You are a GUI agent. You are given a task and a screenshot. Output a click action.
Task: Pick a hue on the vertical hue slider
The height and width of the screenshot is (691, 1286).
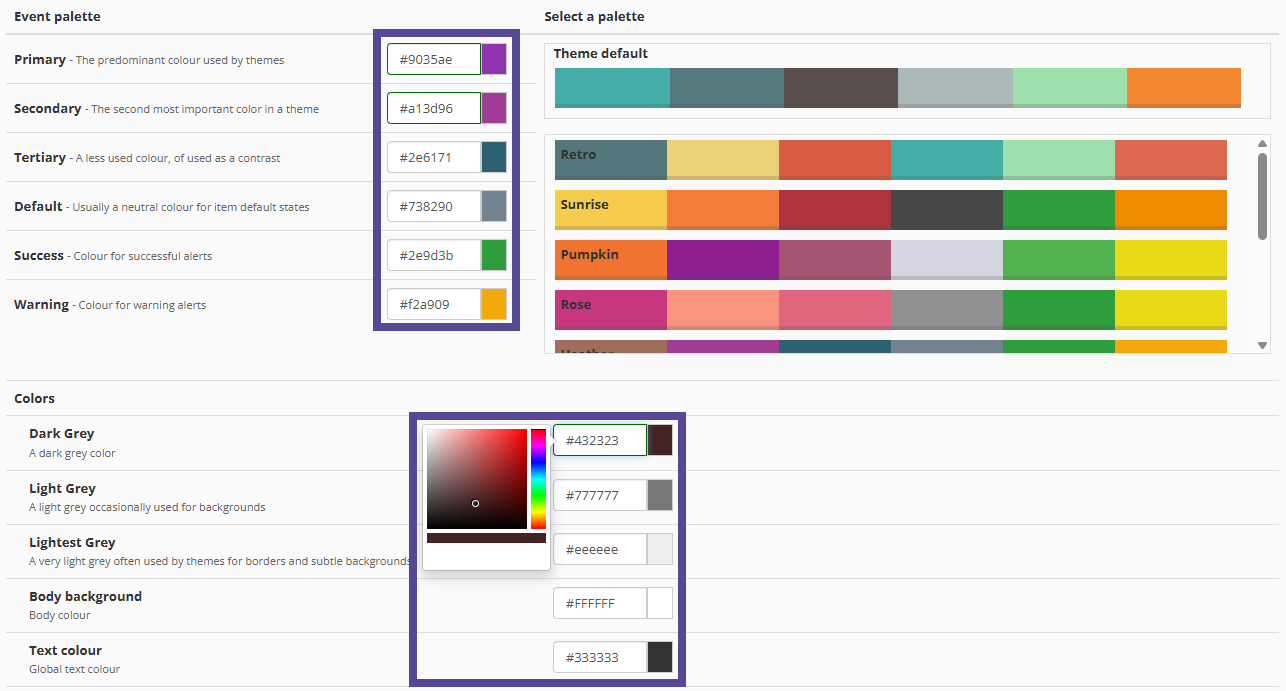(538, 480)
